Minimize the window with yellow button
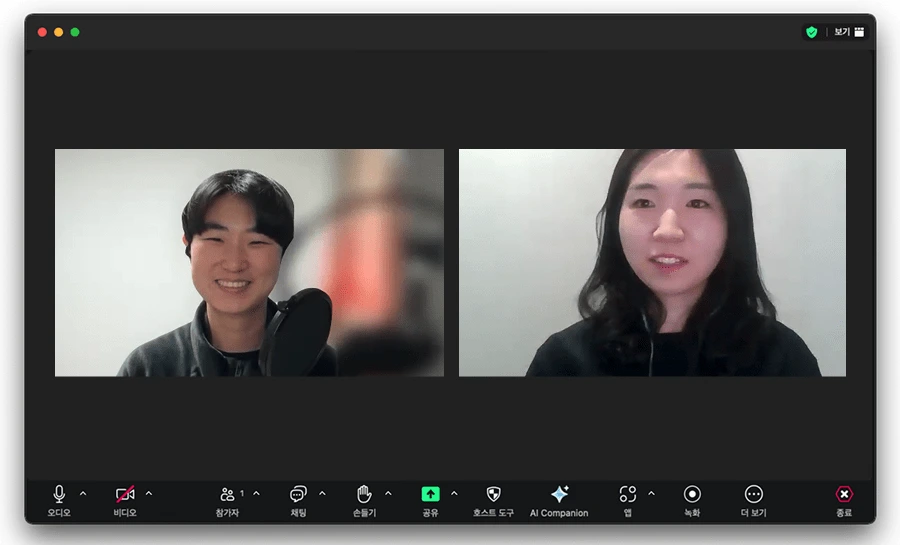 59,32
